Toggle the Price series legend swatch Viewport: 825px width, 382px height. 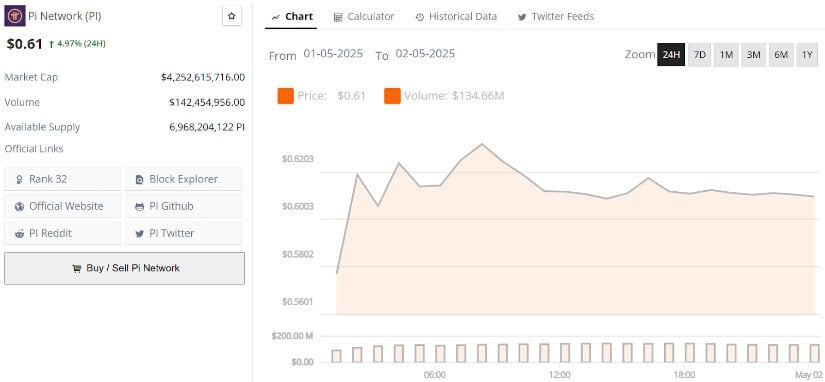(x=285, y=96)
